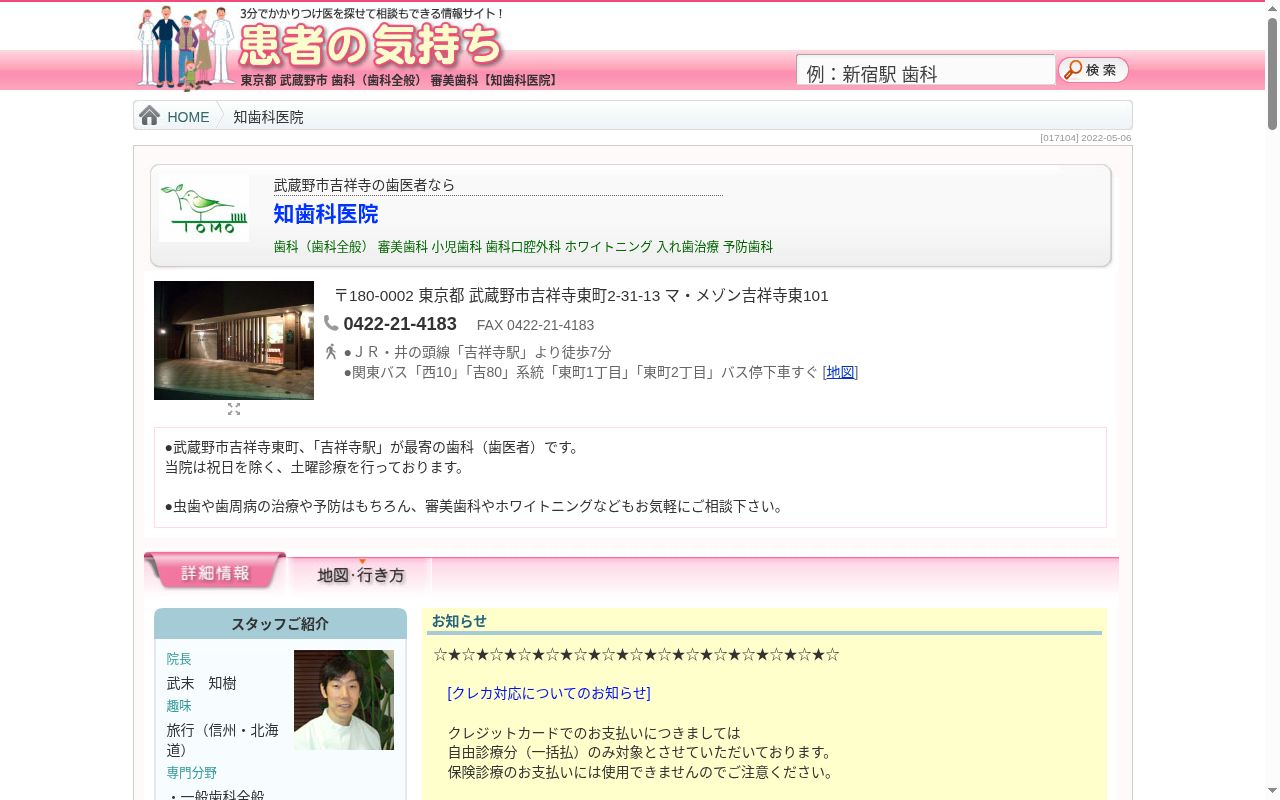The image size is (1280, 800).
Task: Open the 地図 map link
Action: click(840, 372)
